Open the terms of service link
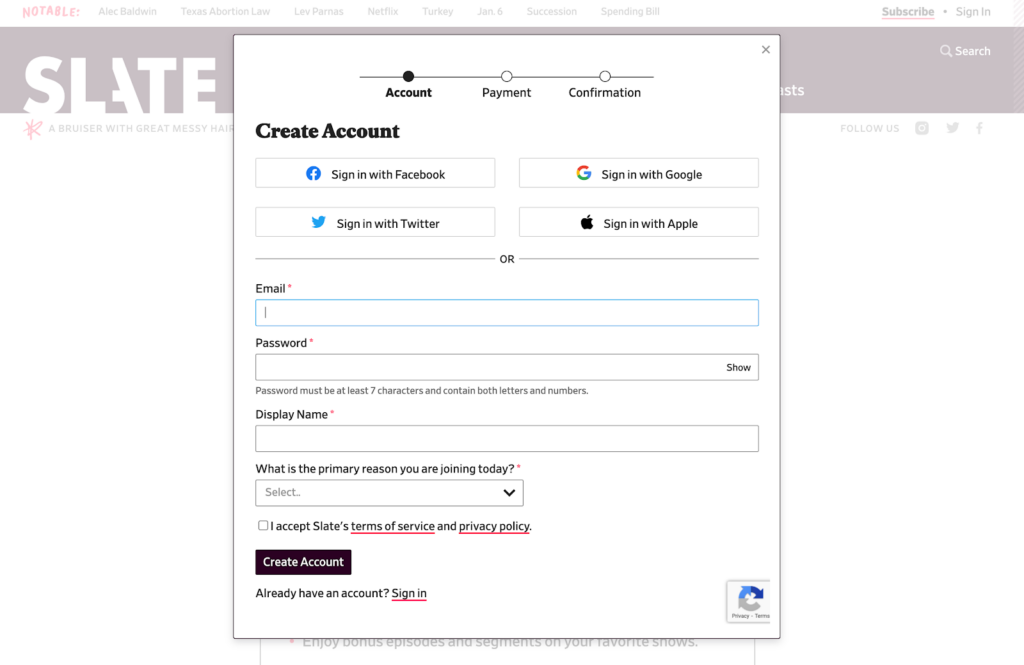 coord(392,526)
